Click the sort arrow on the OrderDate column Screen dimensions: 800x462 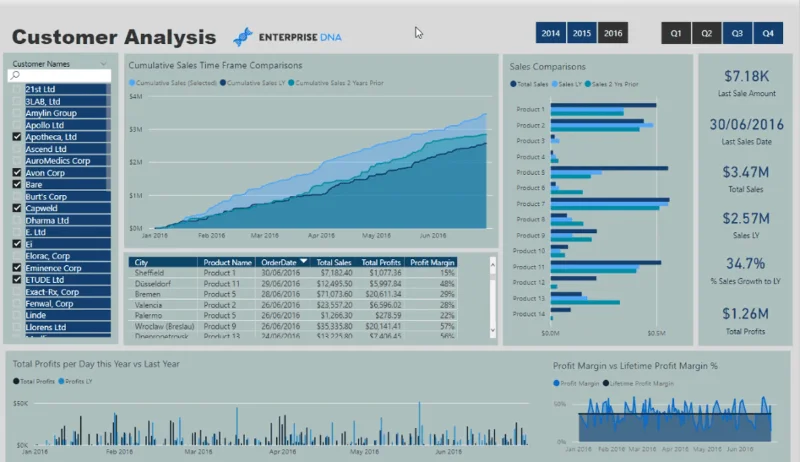[304, 261]
